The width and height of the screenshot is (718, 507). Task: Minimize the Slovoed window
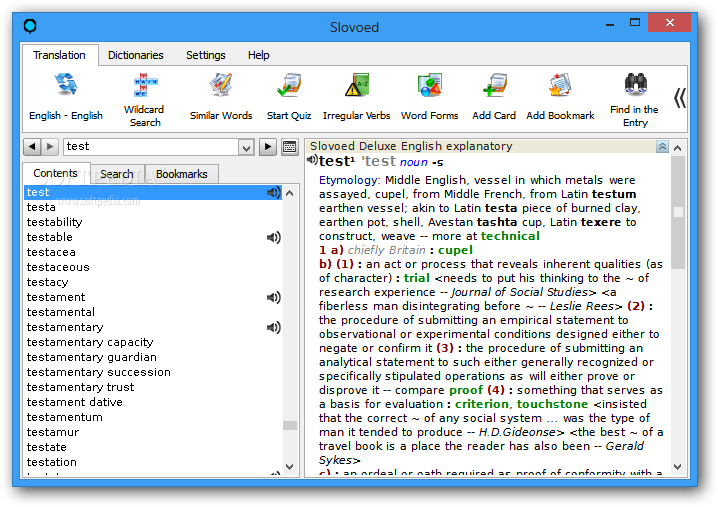610,23
